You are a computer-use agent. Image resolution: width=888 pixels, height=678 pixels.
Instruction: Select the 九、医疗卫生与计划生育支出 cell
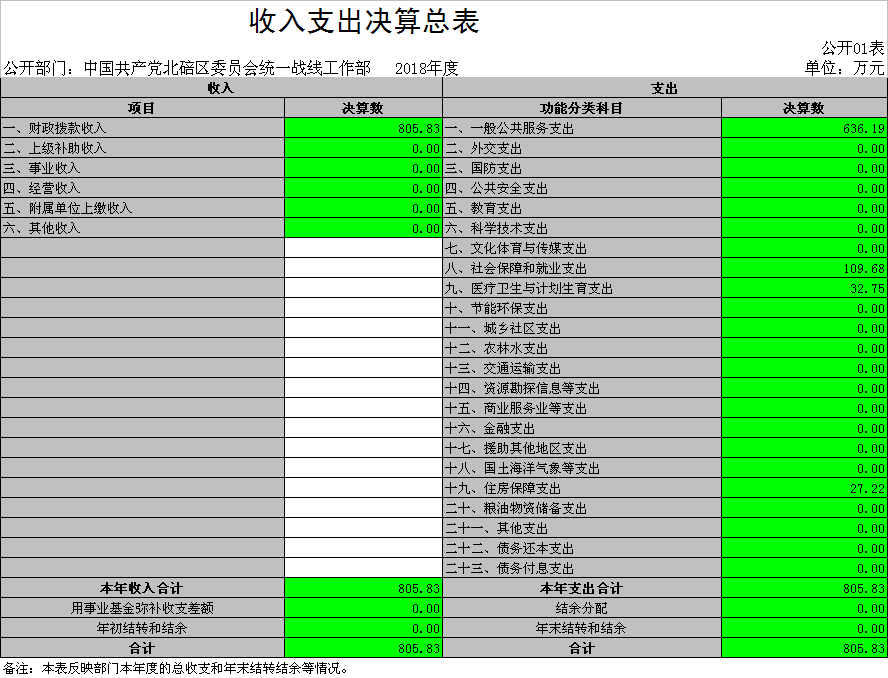tap(582, 288)
